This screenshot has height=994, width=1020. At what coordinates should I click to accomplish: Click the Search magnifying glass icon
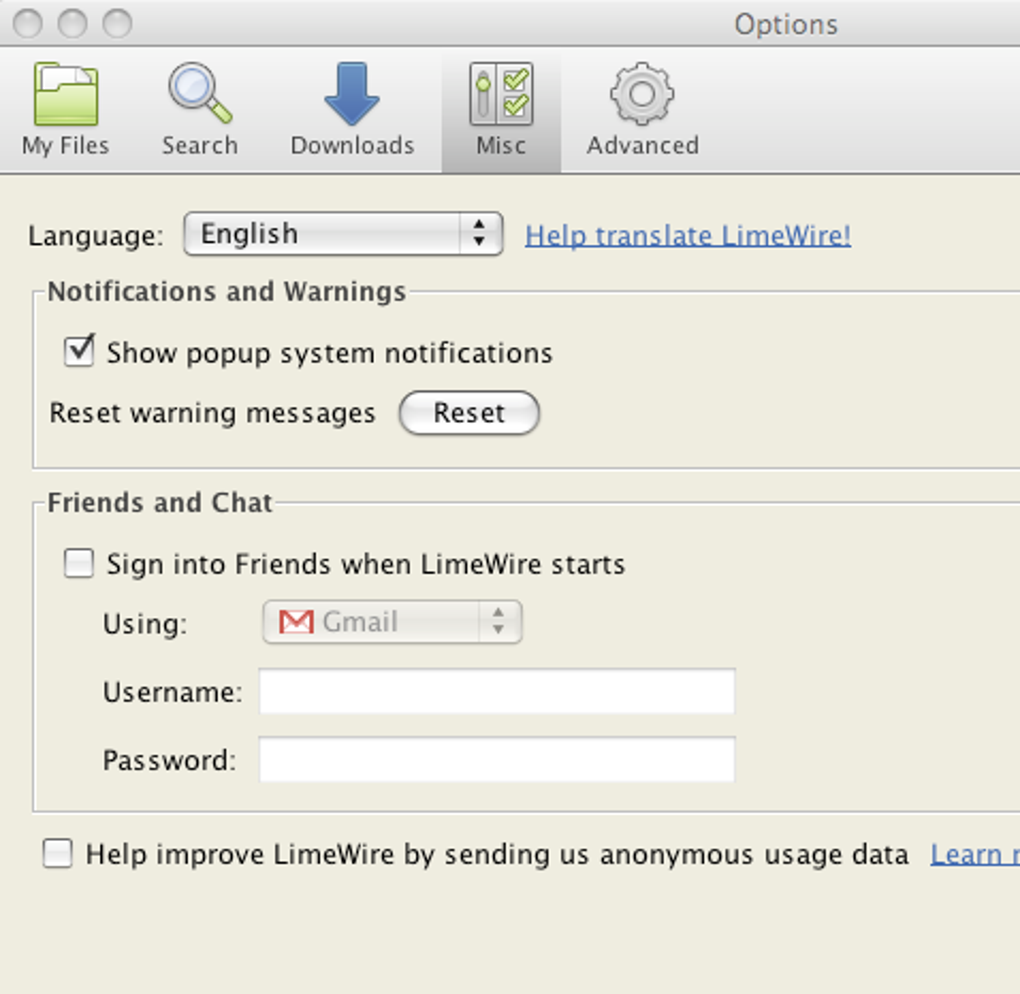coord(200,94)
